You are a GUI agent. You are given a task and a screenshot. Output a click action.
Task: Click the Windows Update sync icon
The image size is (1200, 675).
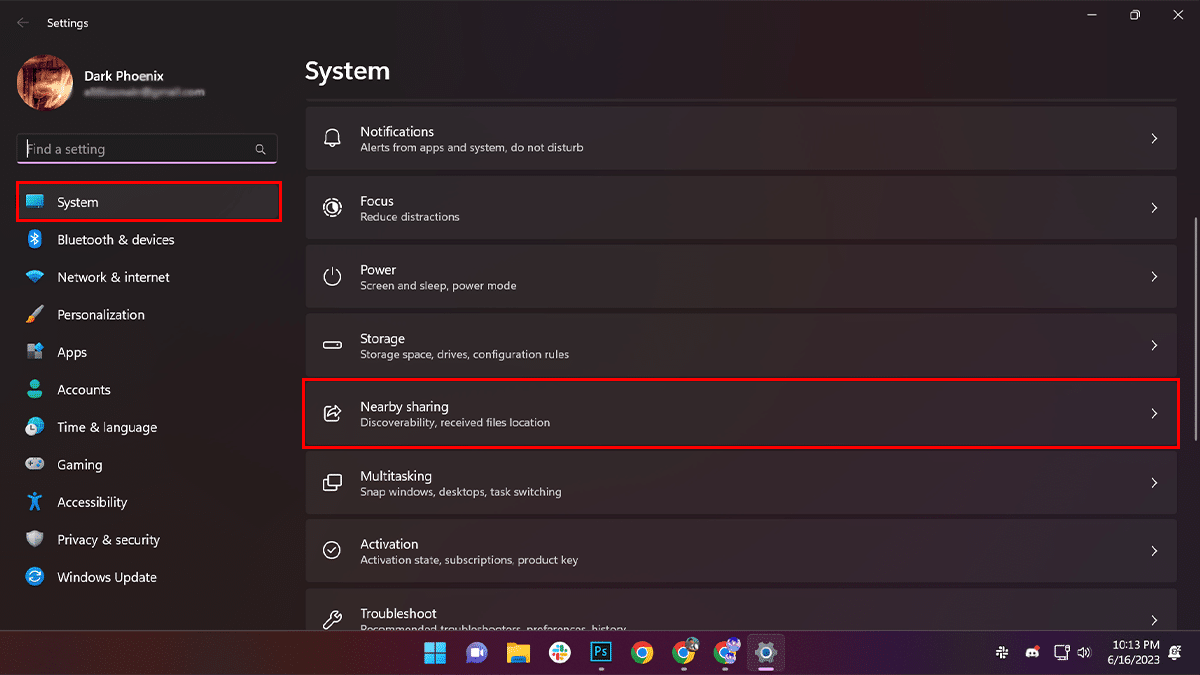coord(35,577)
